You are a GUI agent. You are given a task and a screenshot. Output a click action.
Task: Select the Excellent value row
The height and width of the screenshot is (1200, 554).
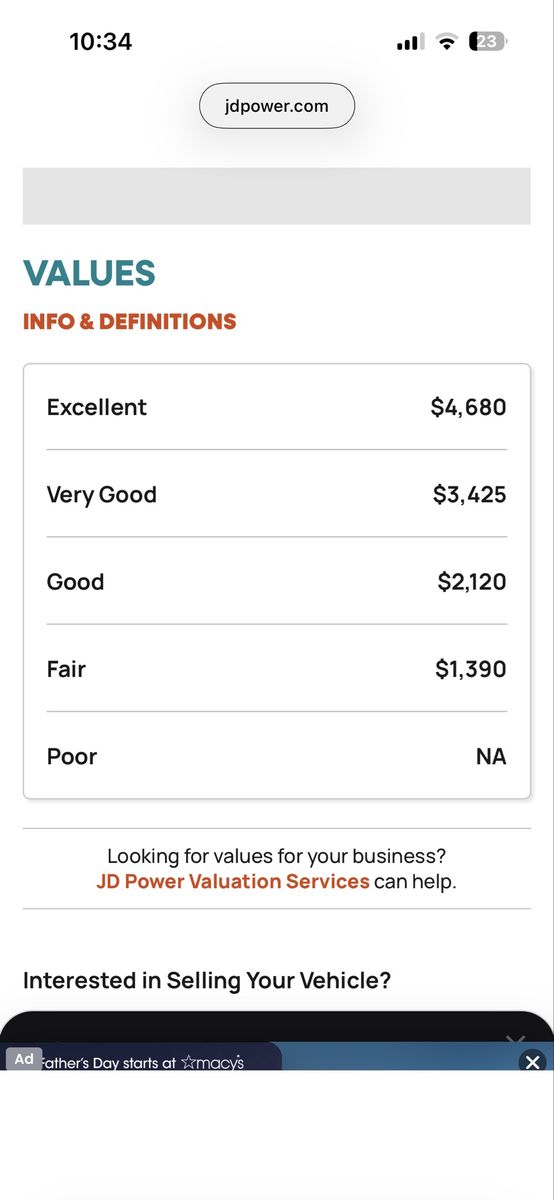[277, 407]
